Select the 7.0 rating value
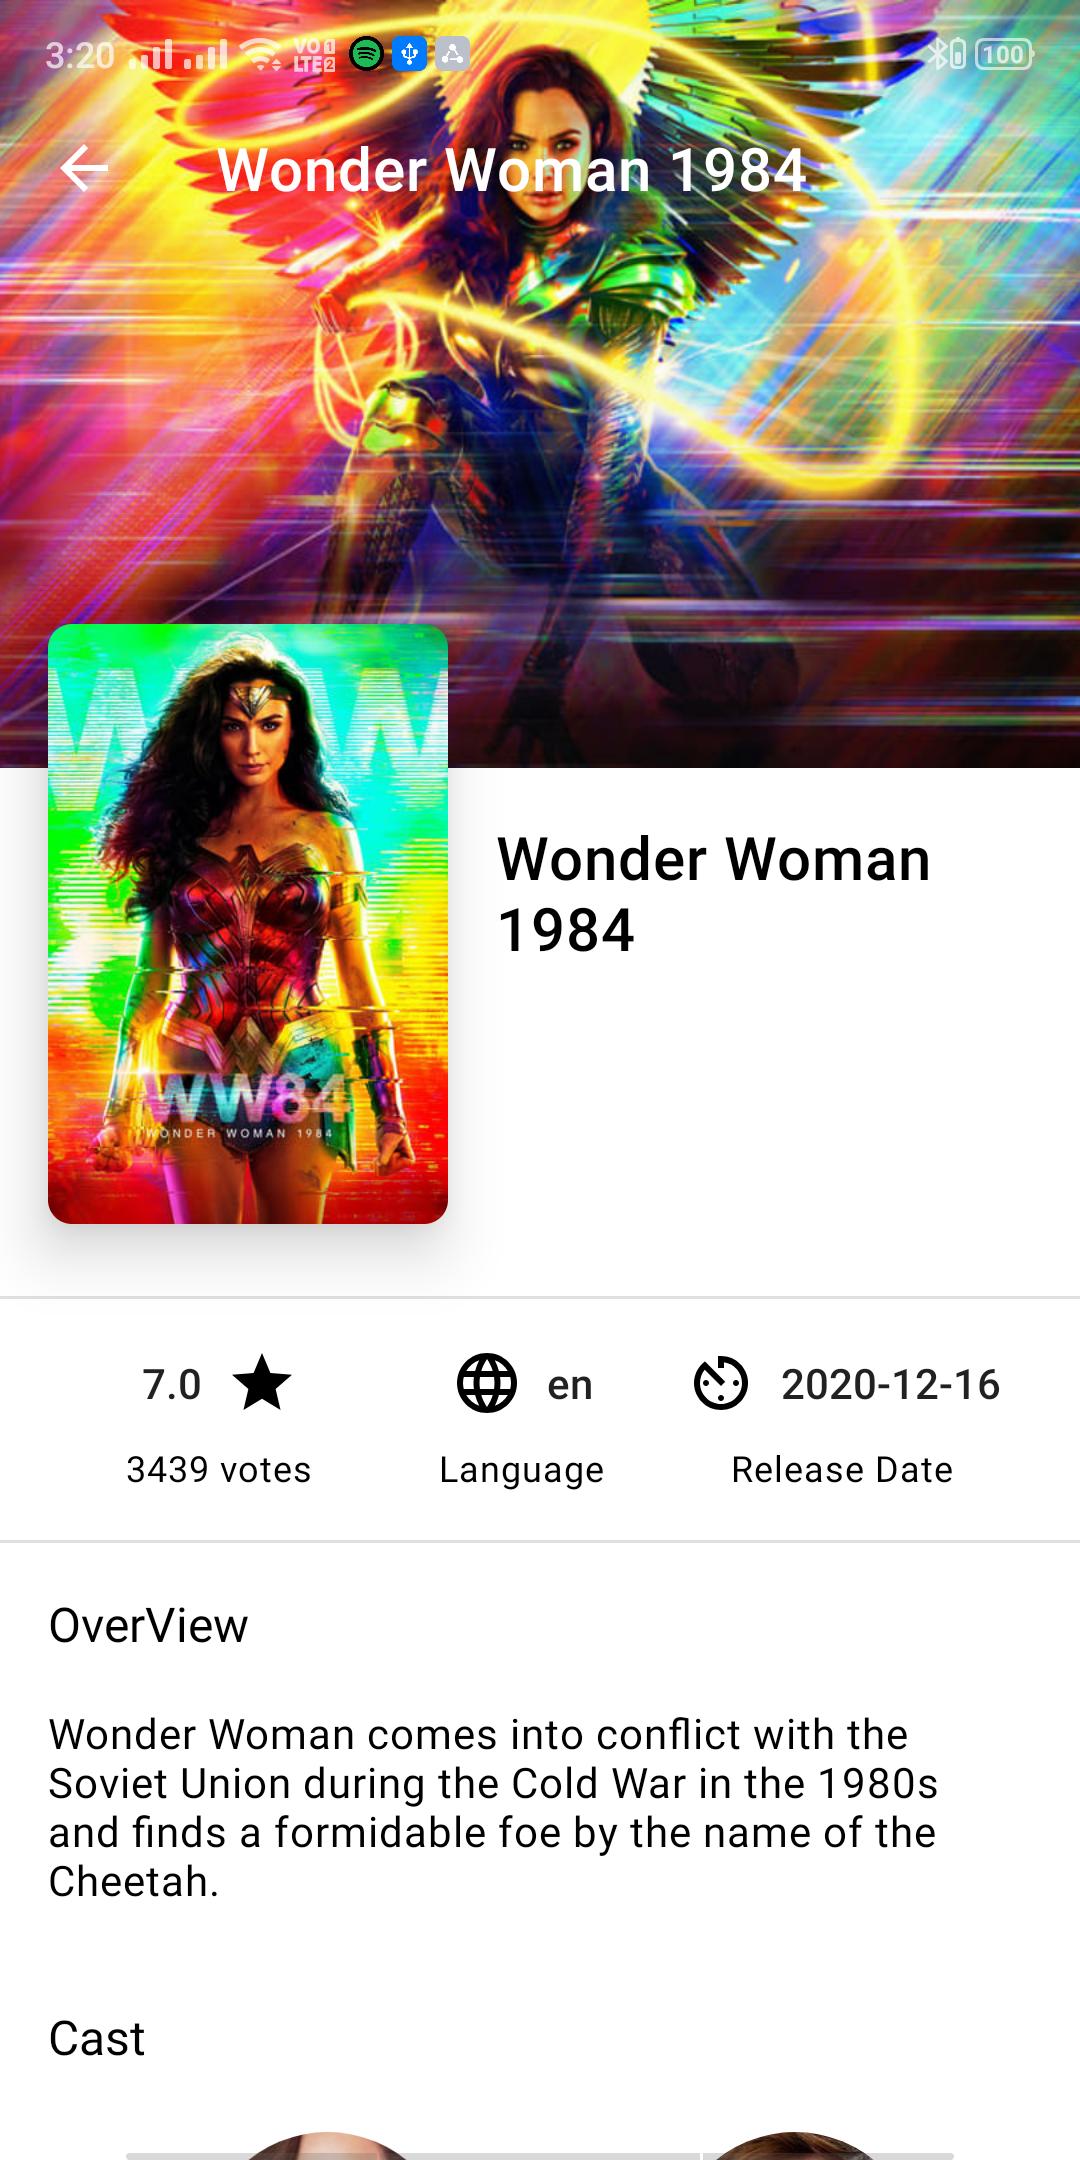This screenshot has width=1080, height=2160. (172, 1385)
